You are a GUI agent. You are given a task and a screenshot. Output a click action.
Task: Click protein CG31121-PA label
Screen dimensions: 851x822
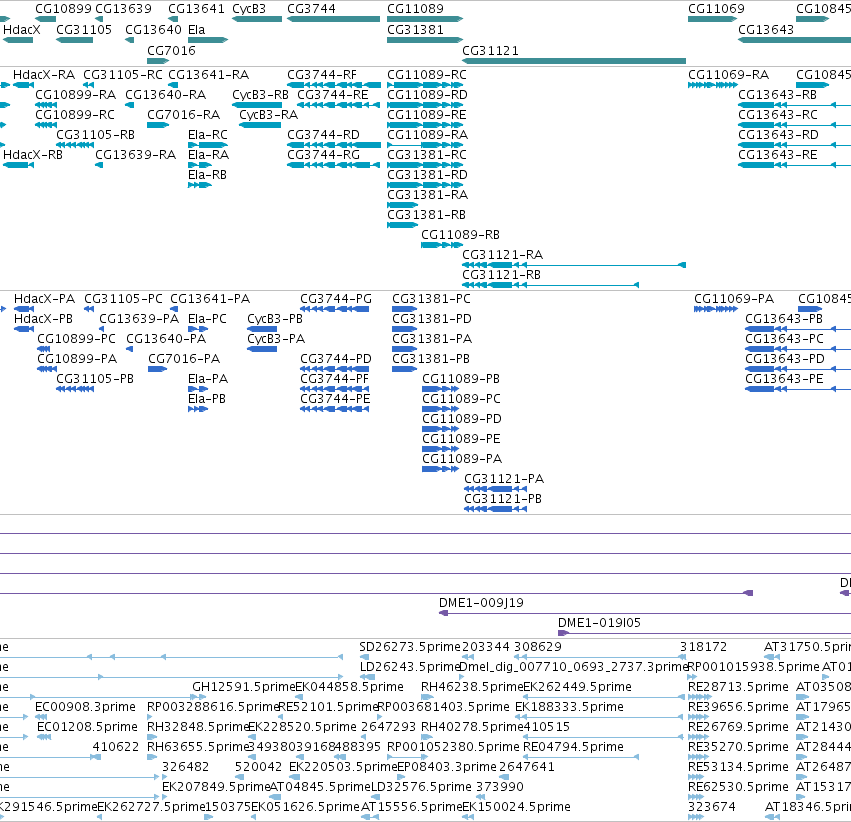[504, 479]
